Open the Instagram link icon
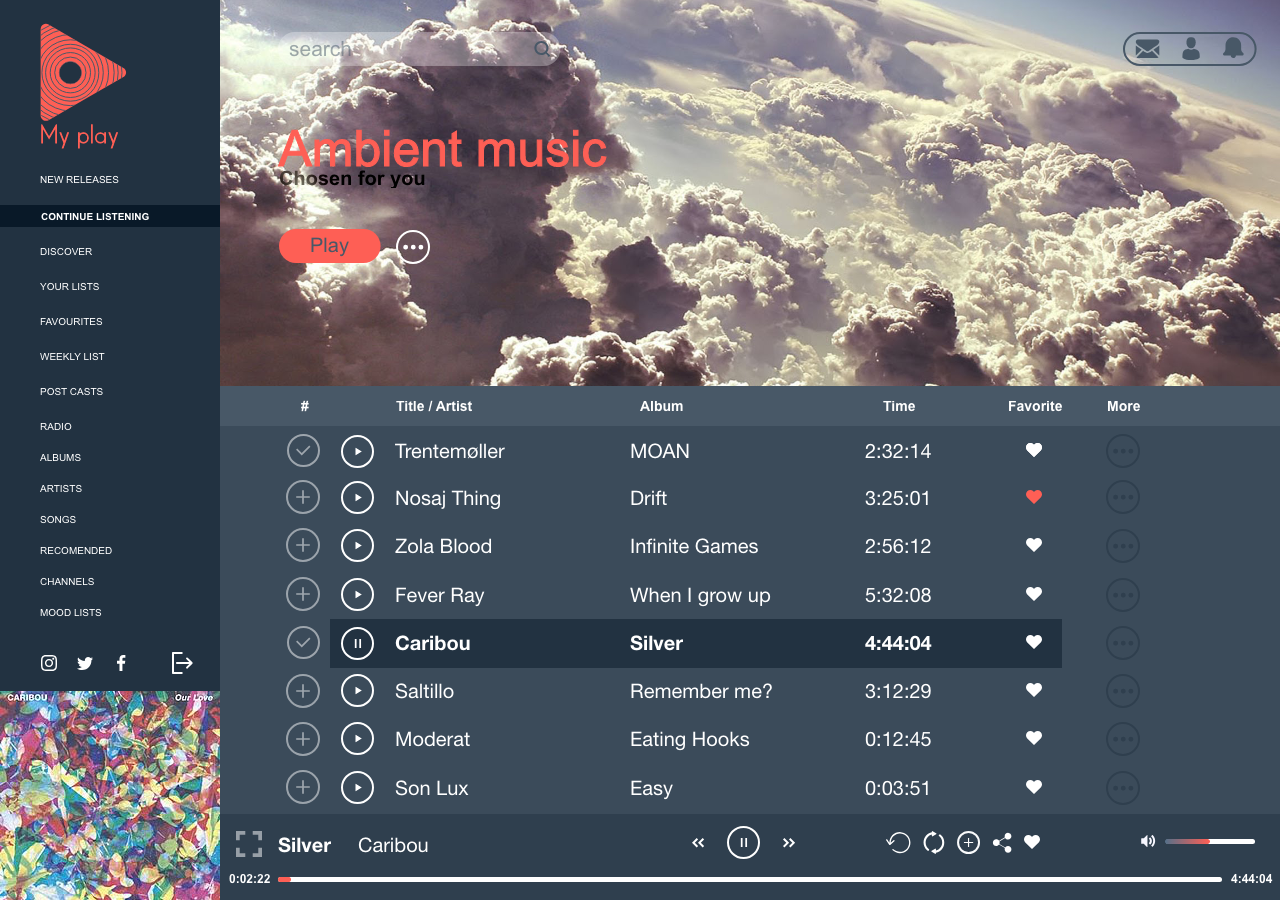The width and height of the screenshot is (1280, 900). (x=49, y=663)
